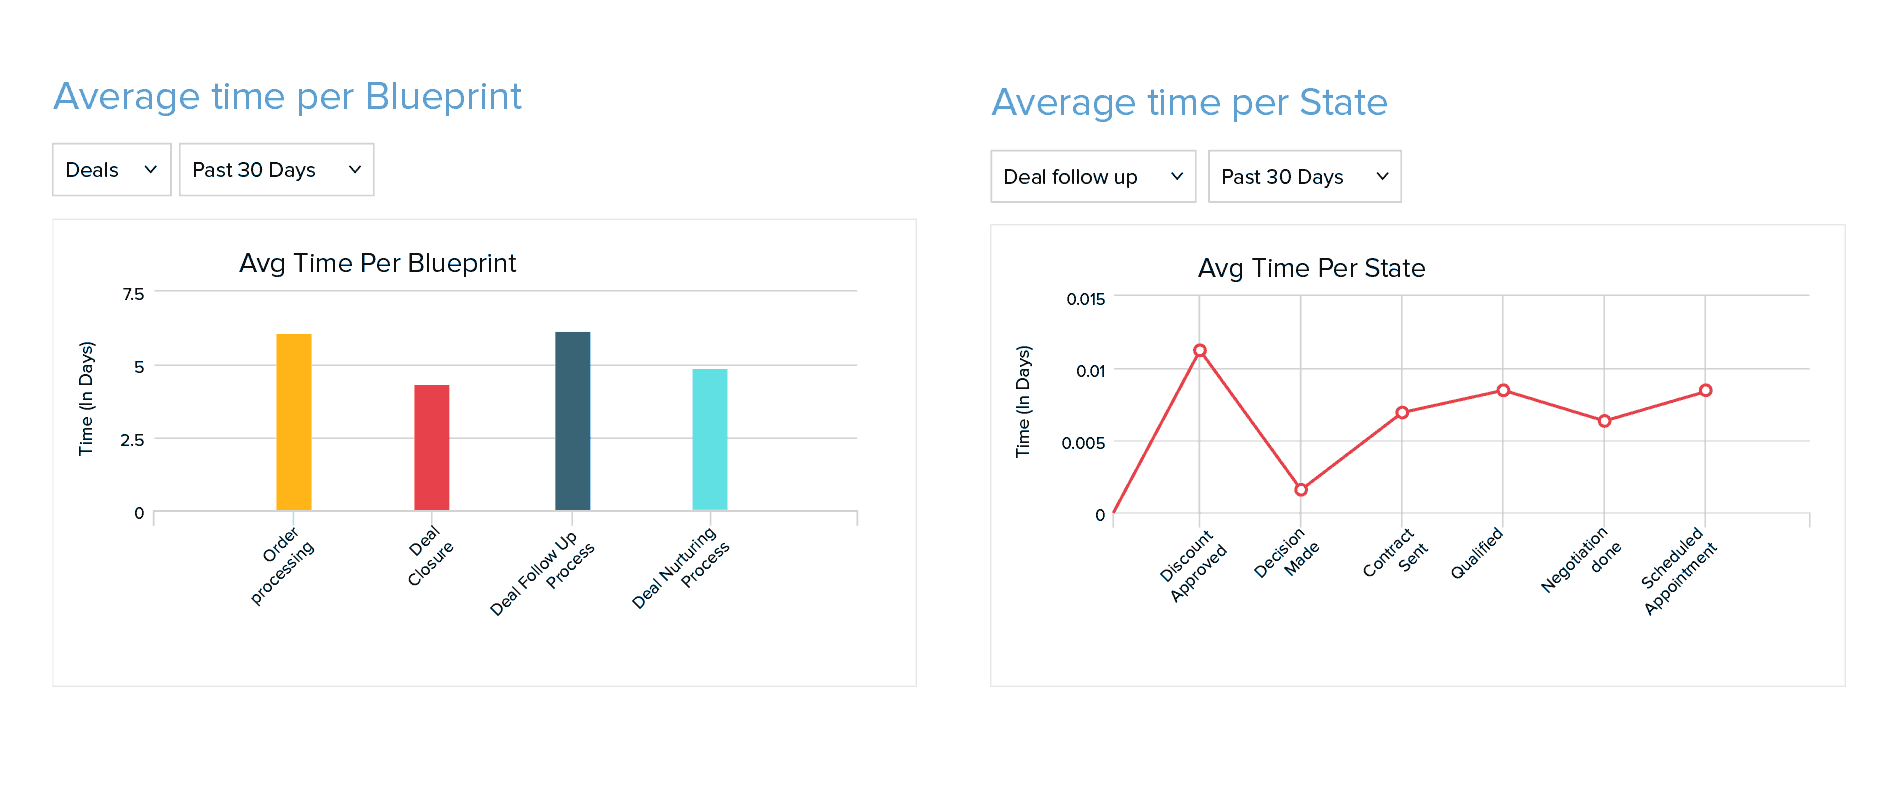Click the Scheduled Appointment axis label
Image resolution: width=1900 pixels, height=800 pixels.
pos(1678,572)
